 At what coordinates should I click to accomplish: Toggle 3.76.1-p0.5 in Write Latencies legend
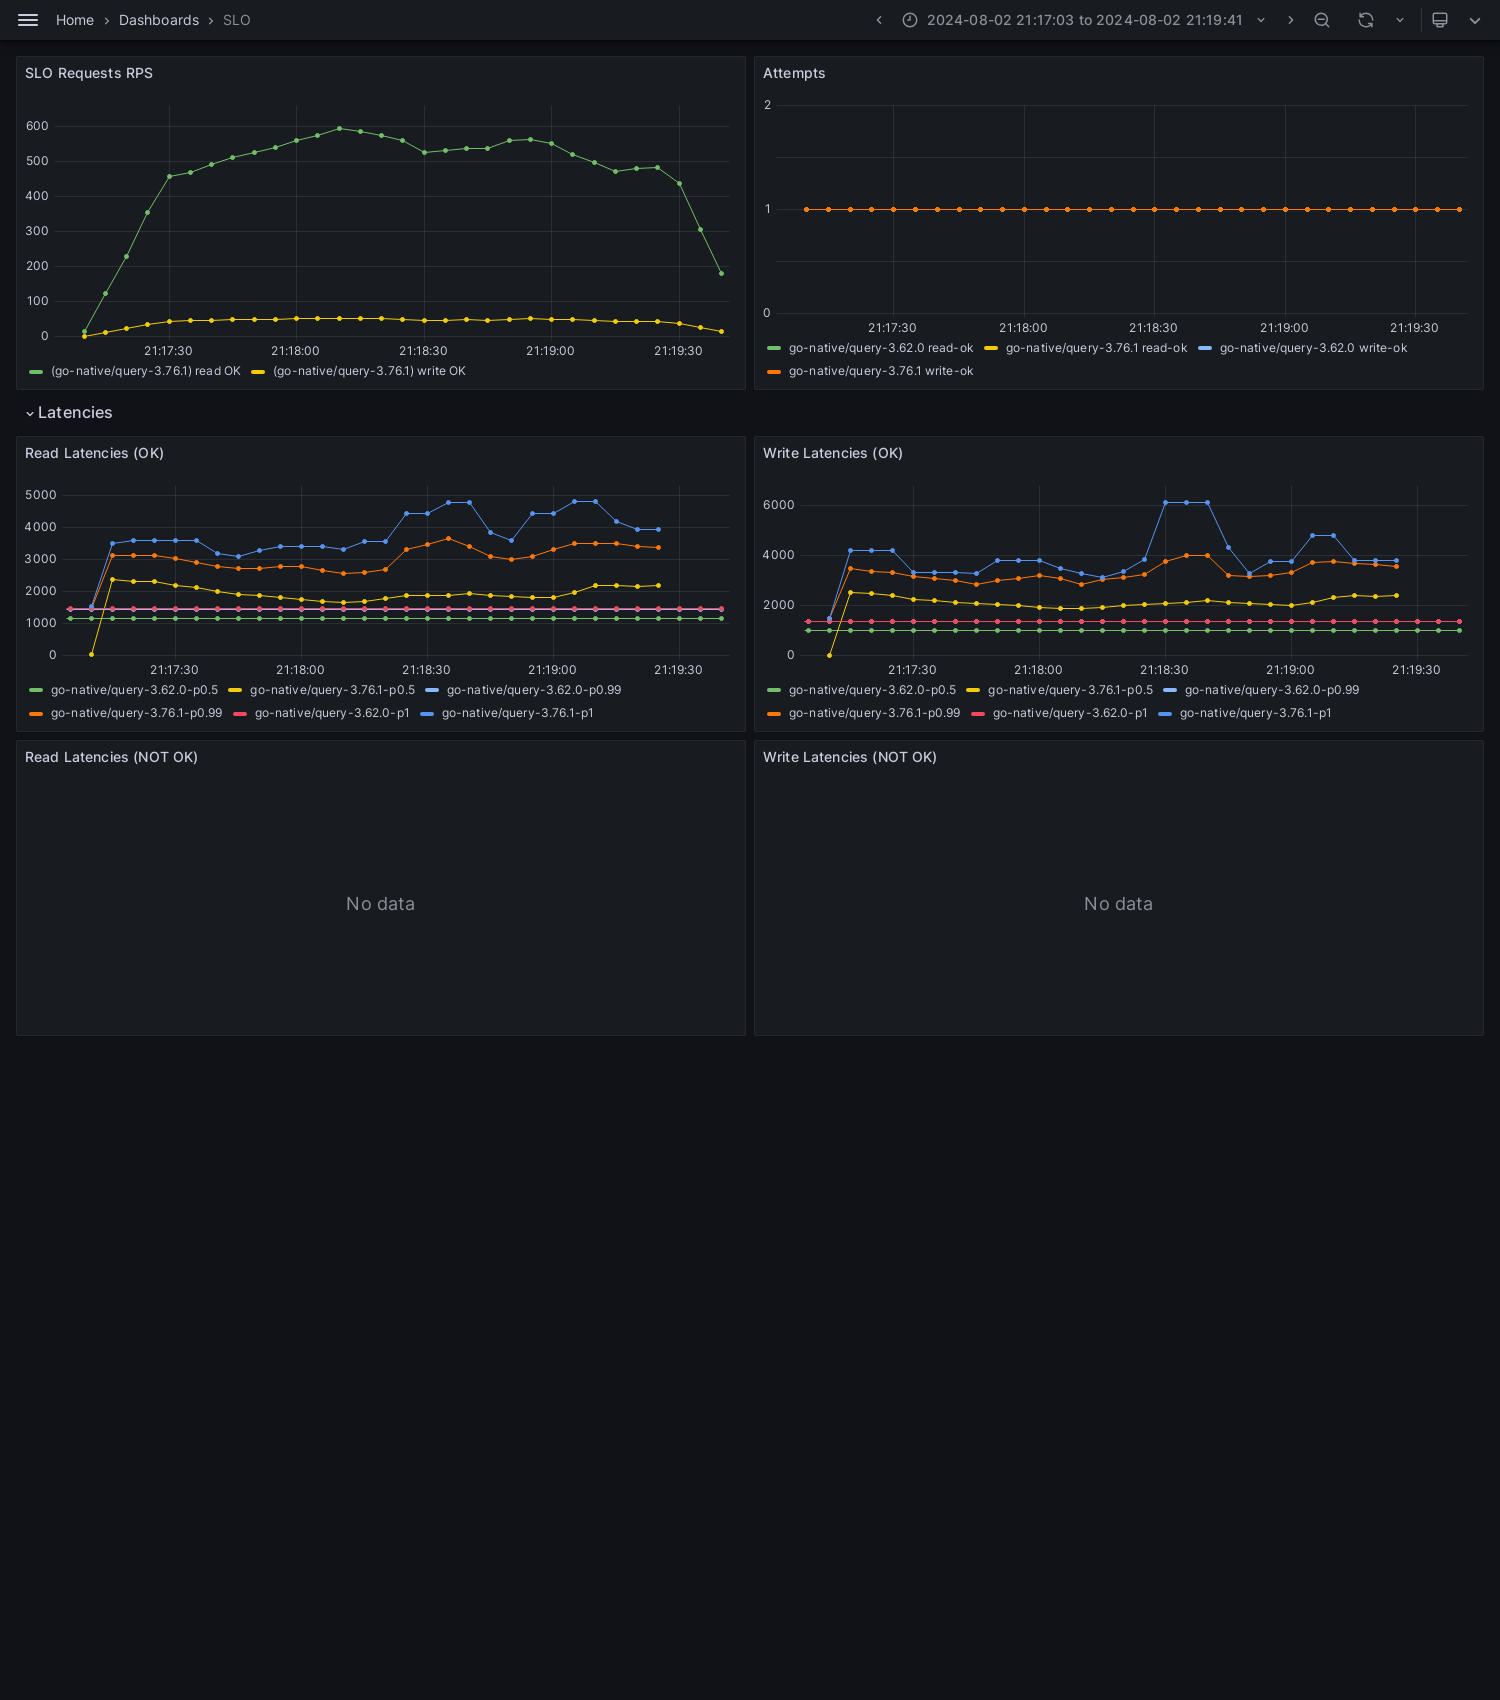[1070, 690]
